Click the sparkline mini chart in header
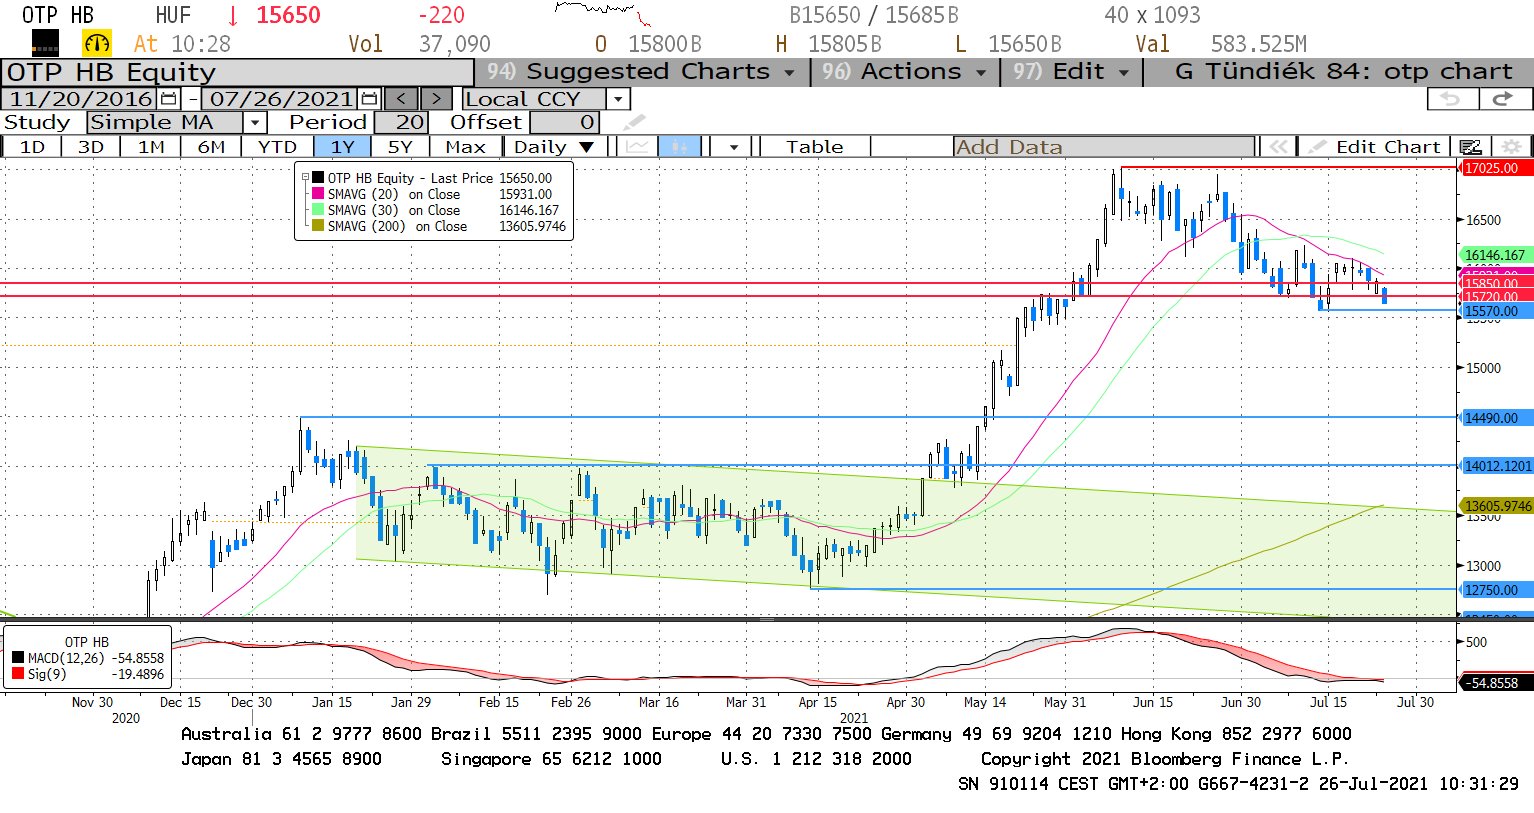This screenshot has height=813, width=1534. 604,13
